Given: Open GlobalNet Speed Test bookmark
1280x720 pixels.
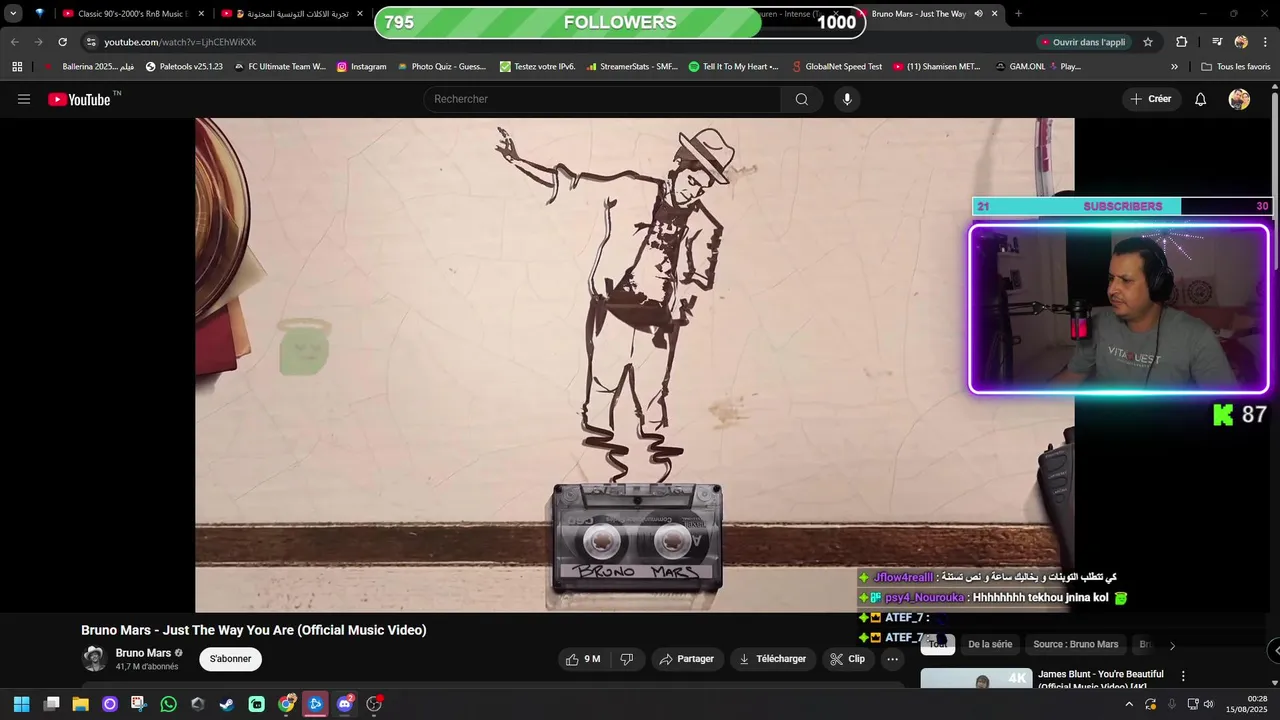Looking at the screenshot, I should (x=836, y=67).
